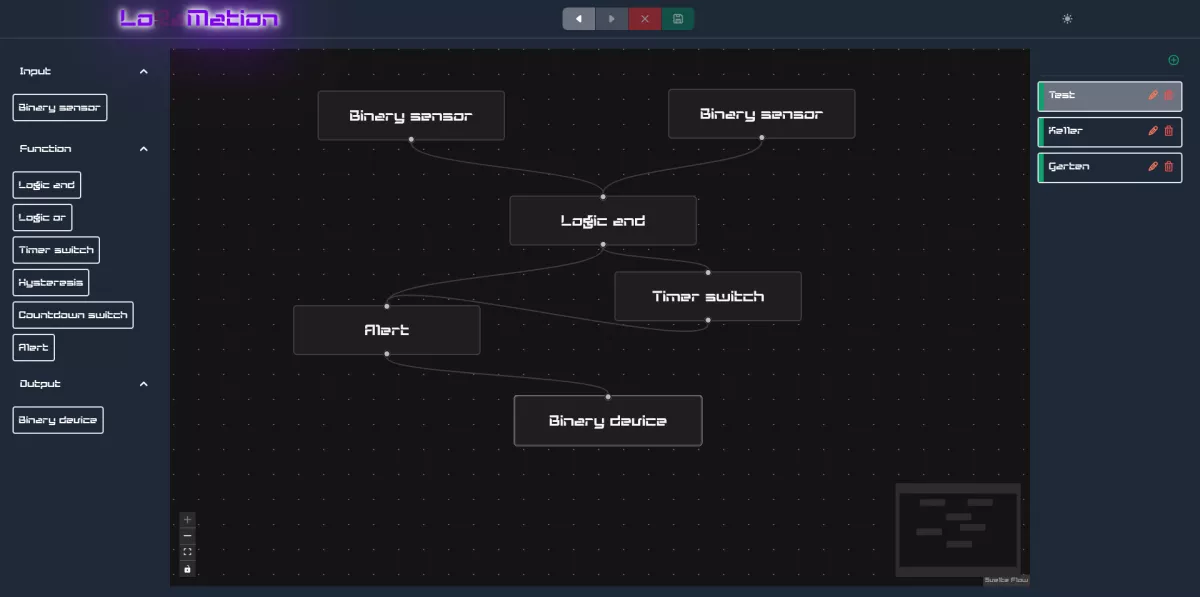Open the Keller flow
The width and height of the screenshot is (1200, 597).
coord(1090,131)
